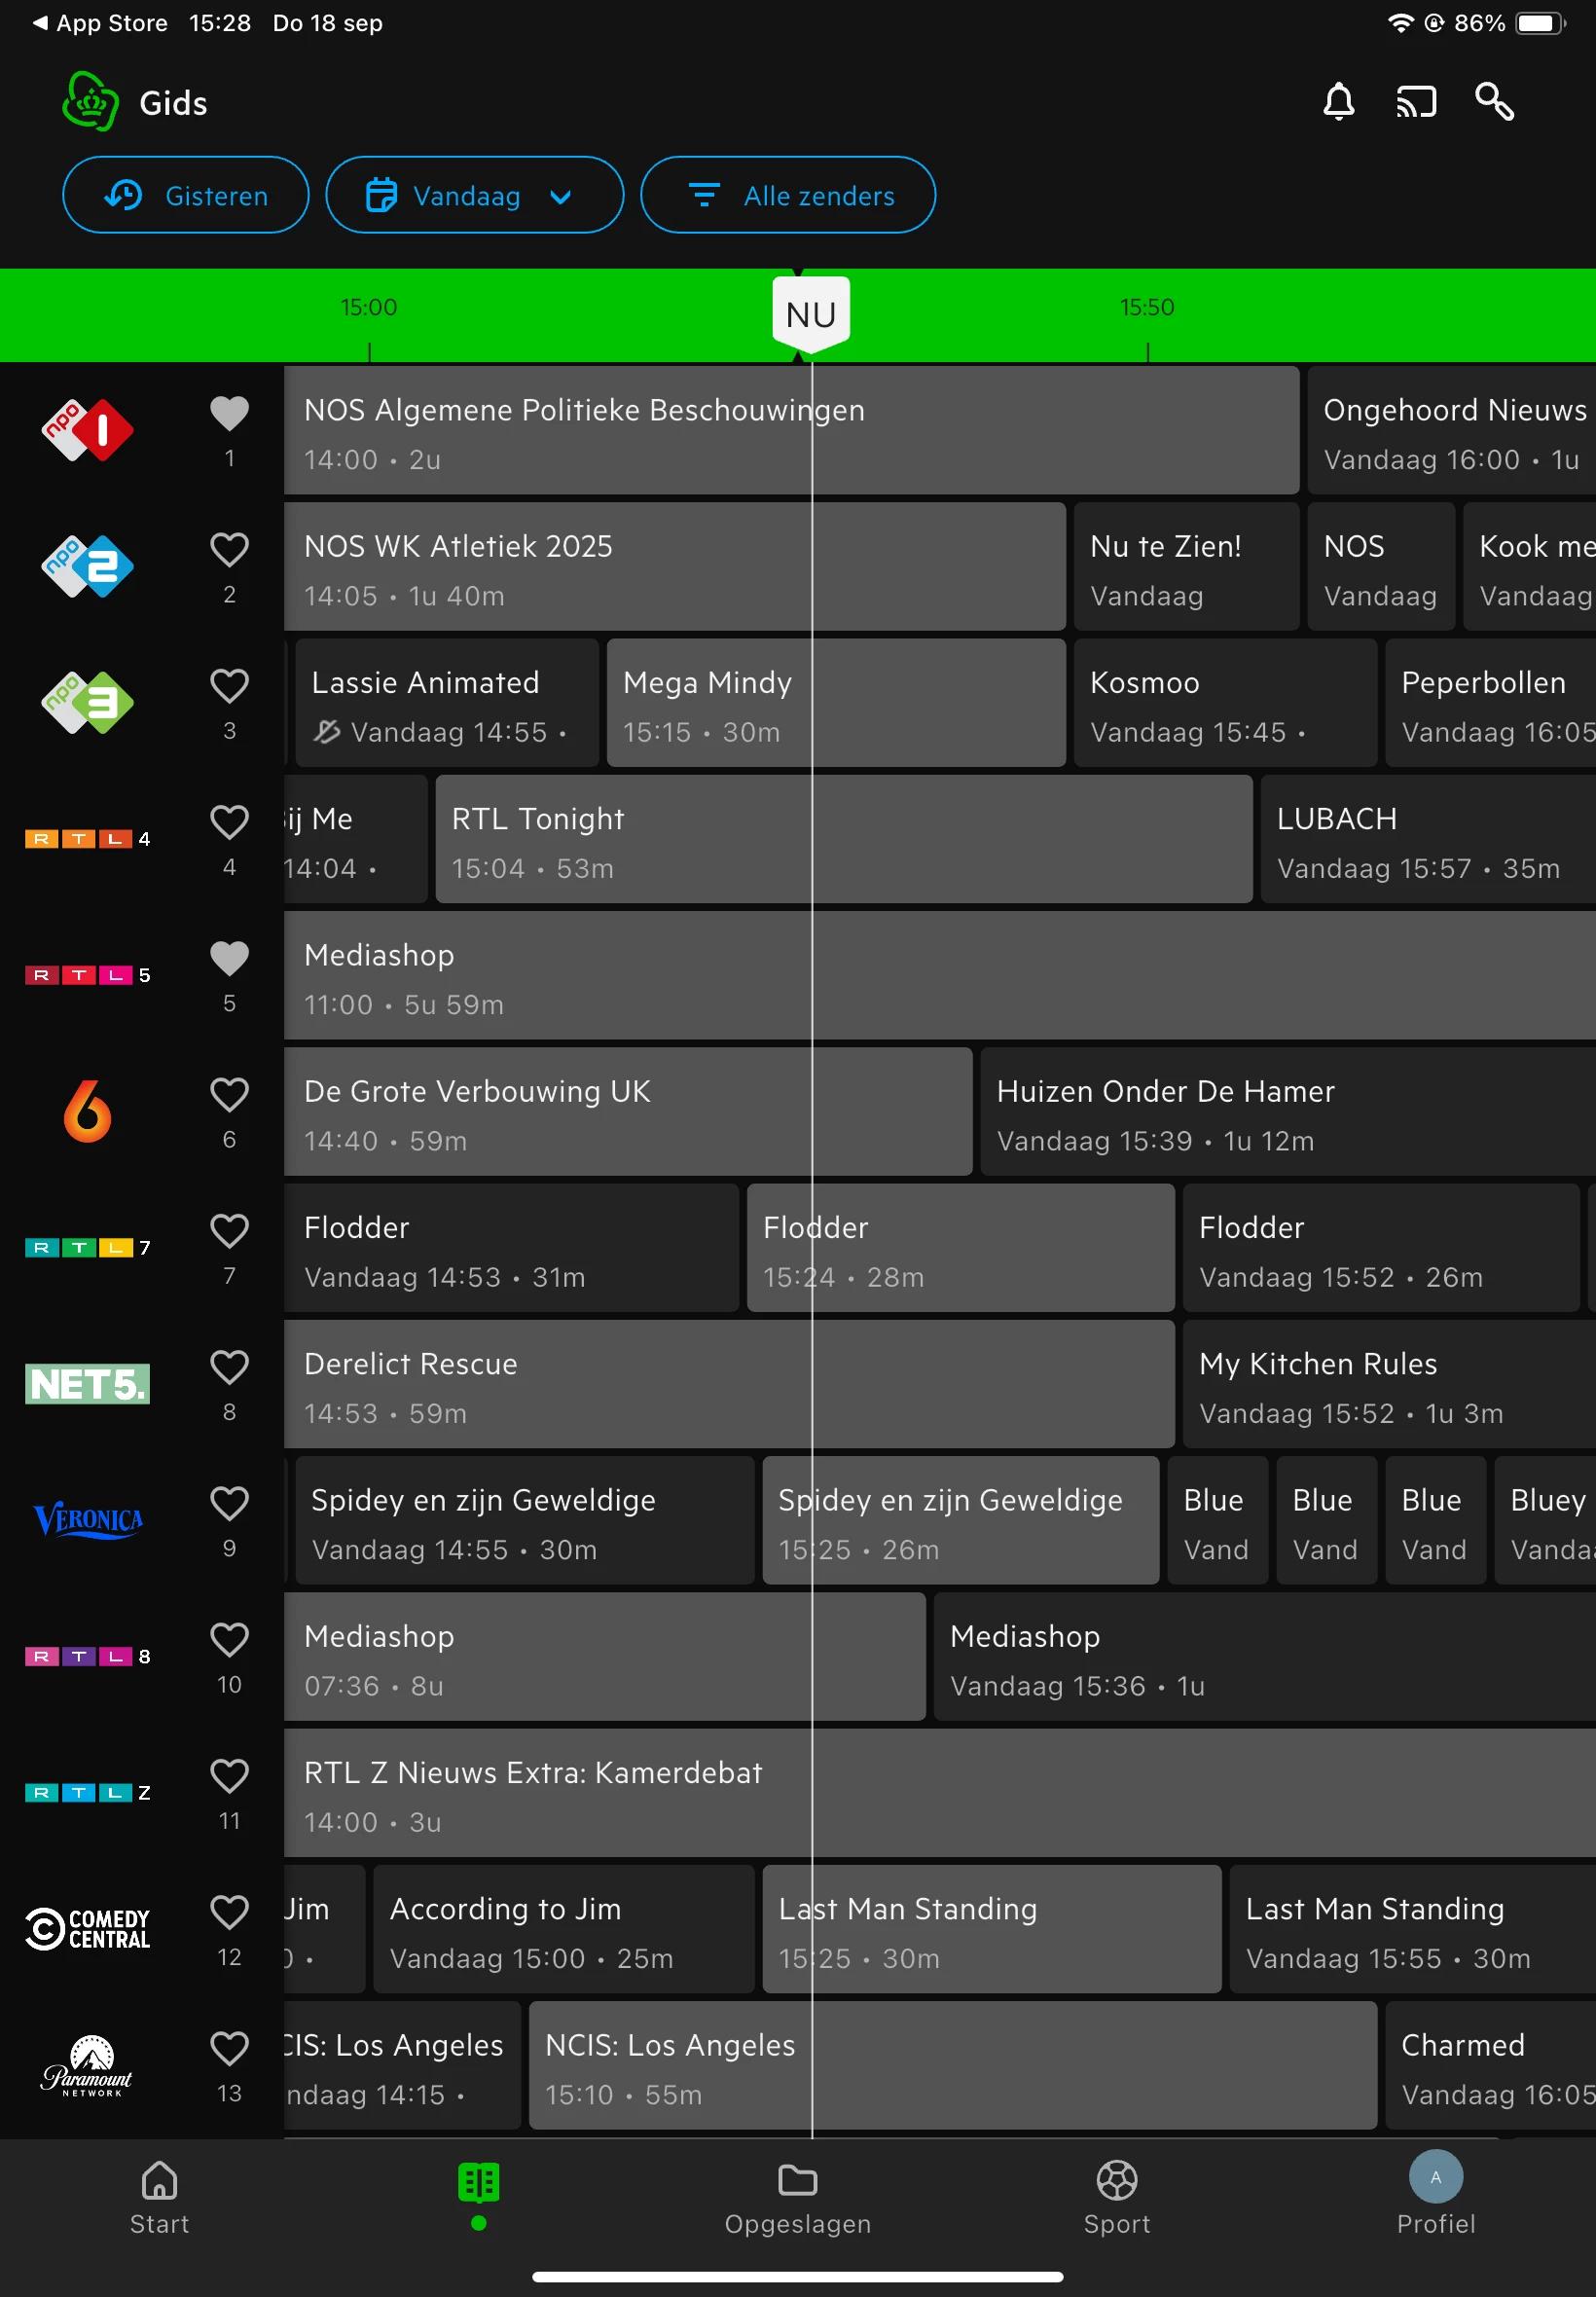The image size is (1596, 2297).
Task: Tap the 15:50 time label
Action: [1147, 307]
